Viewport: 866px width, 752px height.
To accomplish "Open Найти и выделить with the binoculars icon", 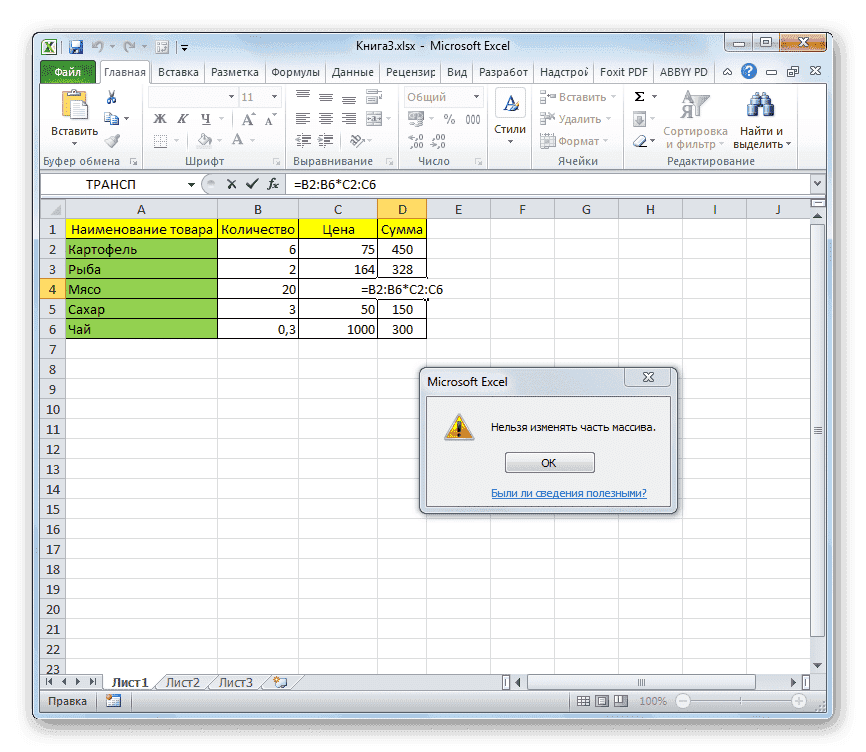I will (x=759, y=105).
